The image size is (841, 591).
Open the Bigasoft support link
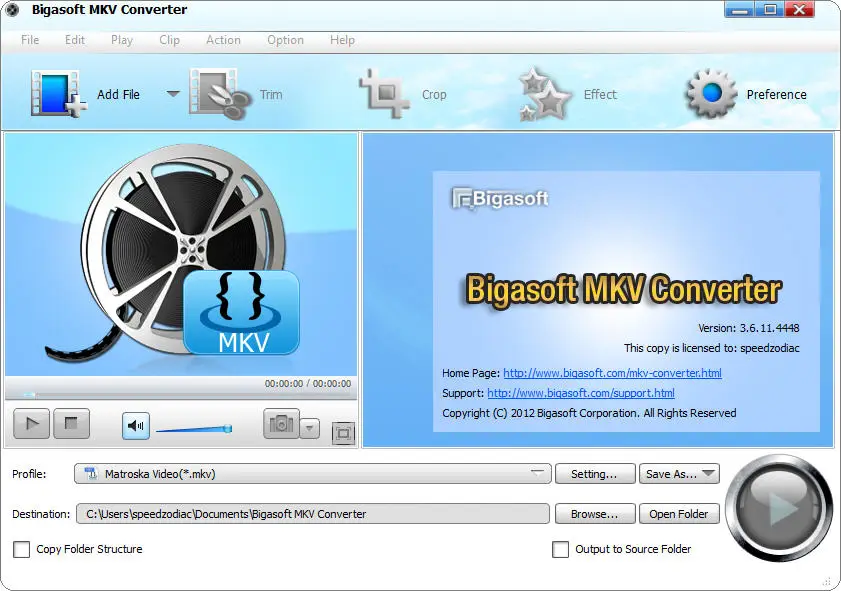pyautogui.click(x=581, y=393)
